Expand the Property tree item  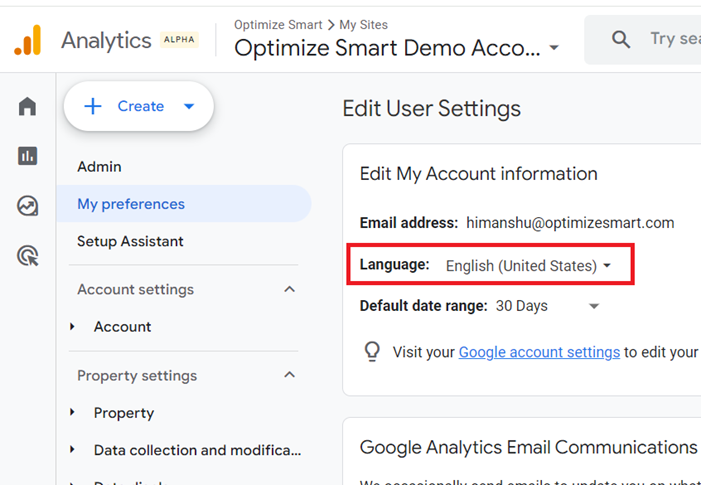[x=72, y=413]
